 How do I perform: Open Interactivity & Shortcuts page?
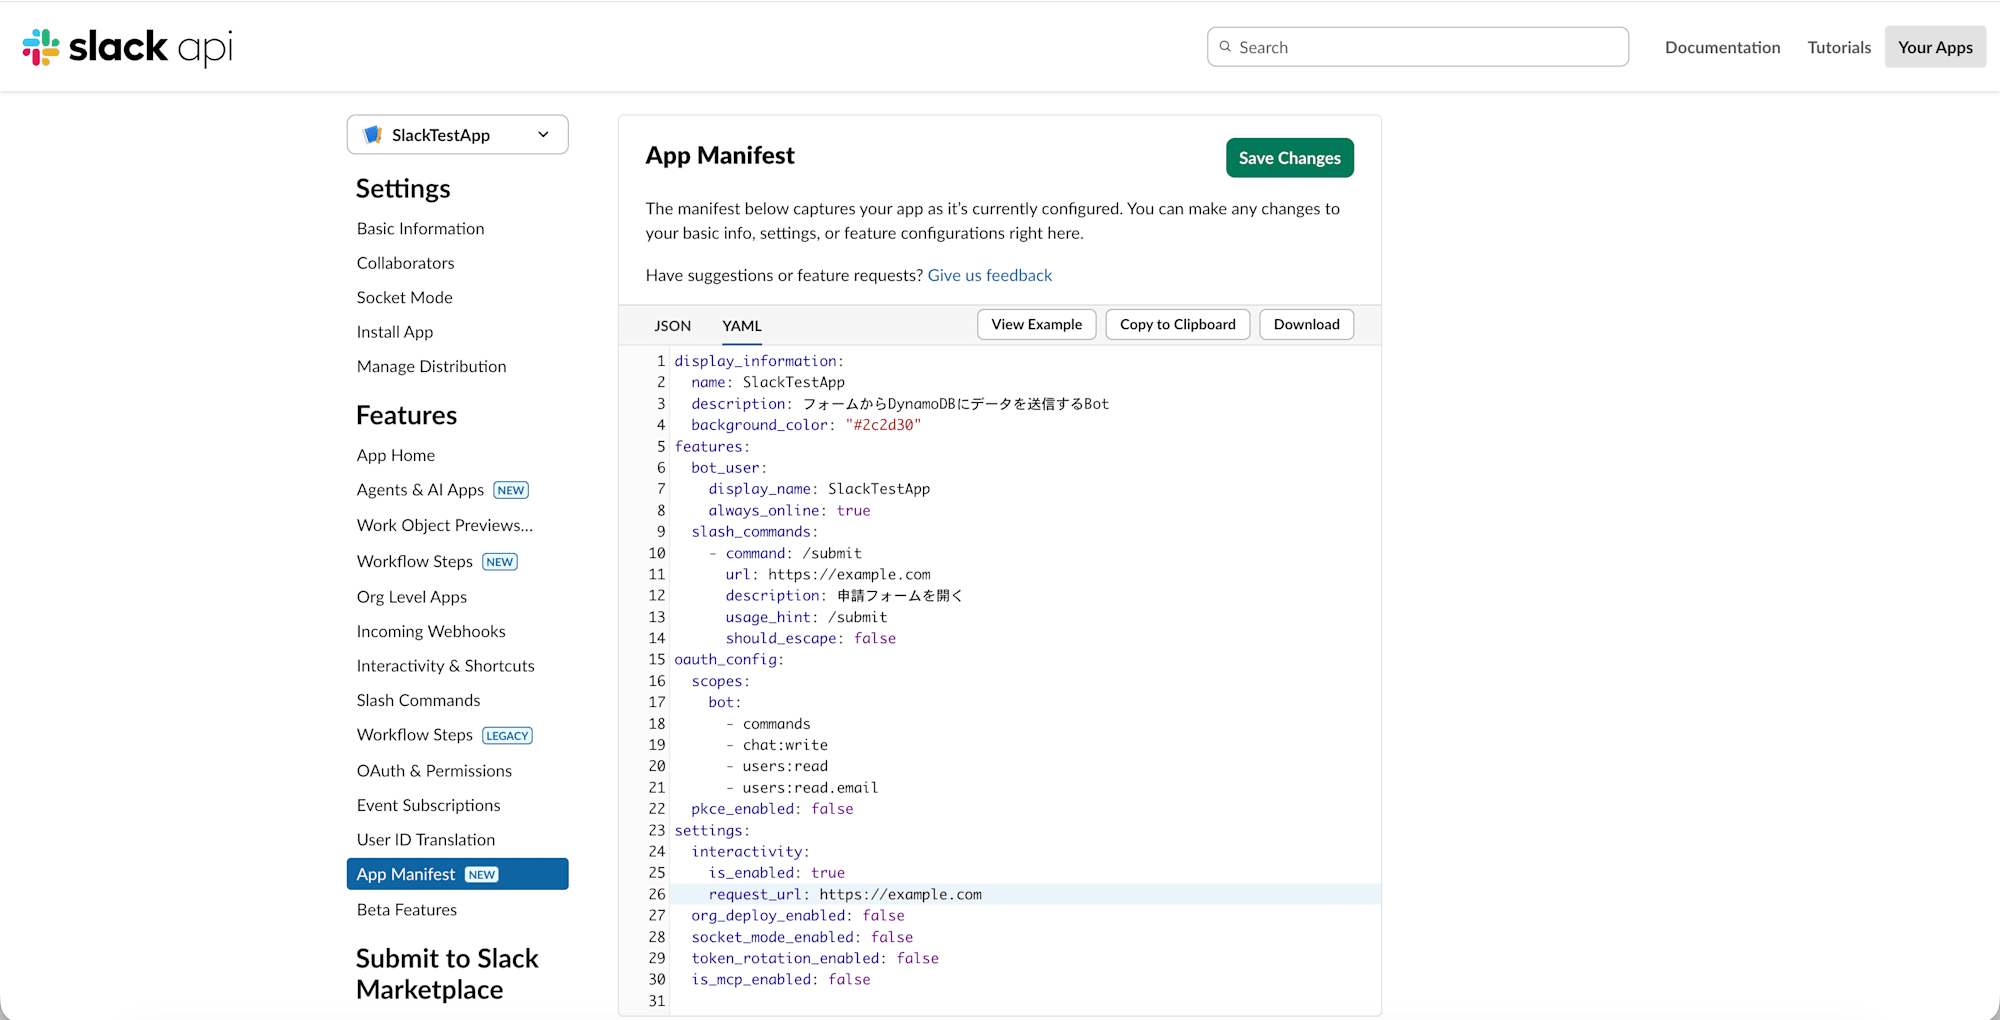(x=445, y=666)
